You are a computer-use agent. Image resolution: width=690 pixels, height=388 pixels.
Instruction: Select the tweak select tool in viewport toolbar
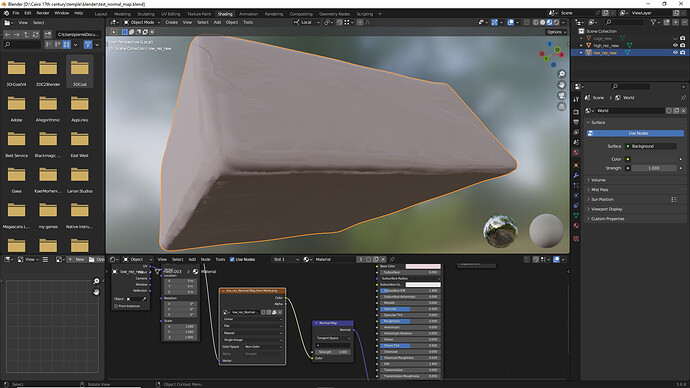click(x=114, y=32)
